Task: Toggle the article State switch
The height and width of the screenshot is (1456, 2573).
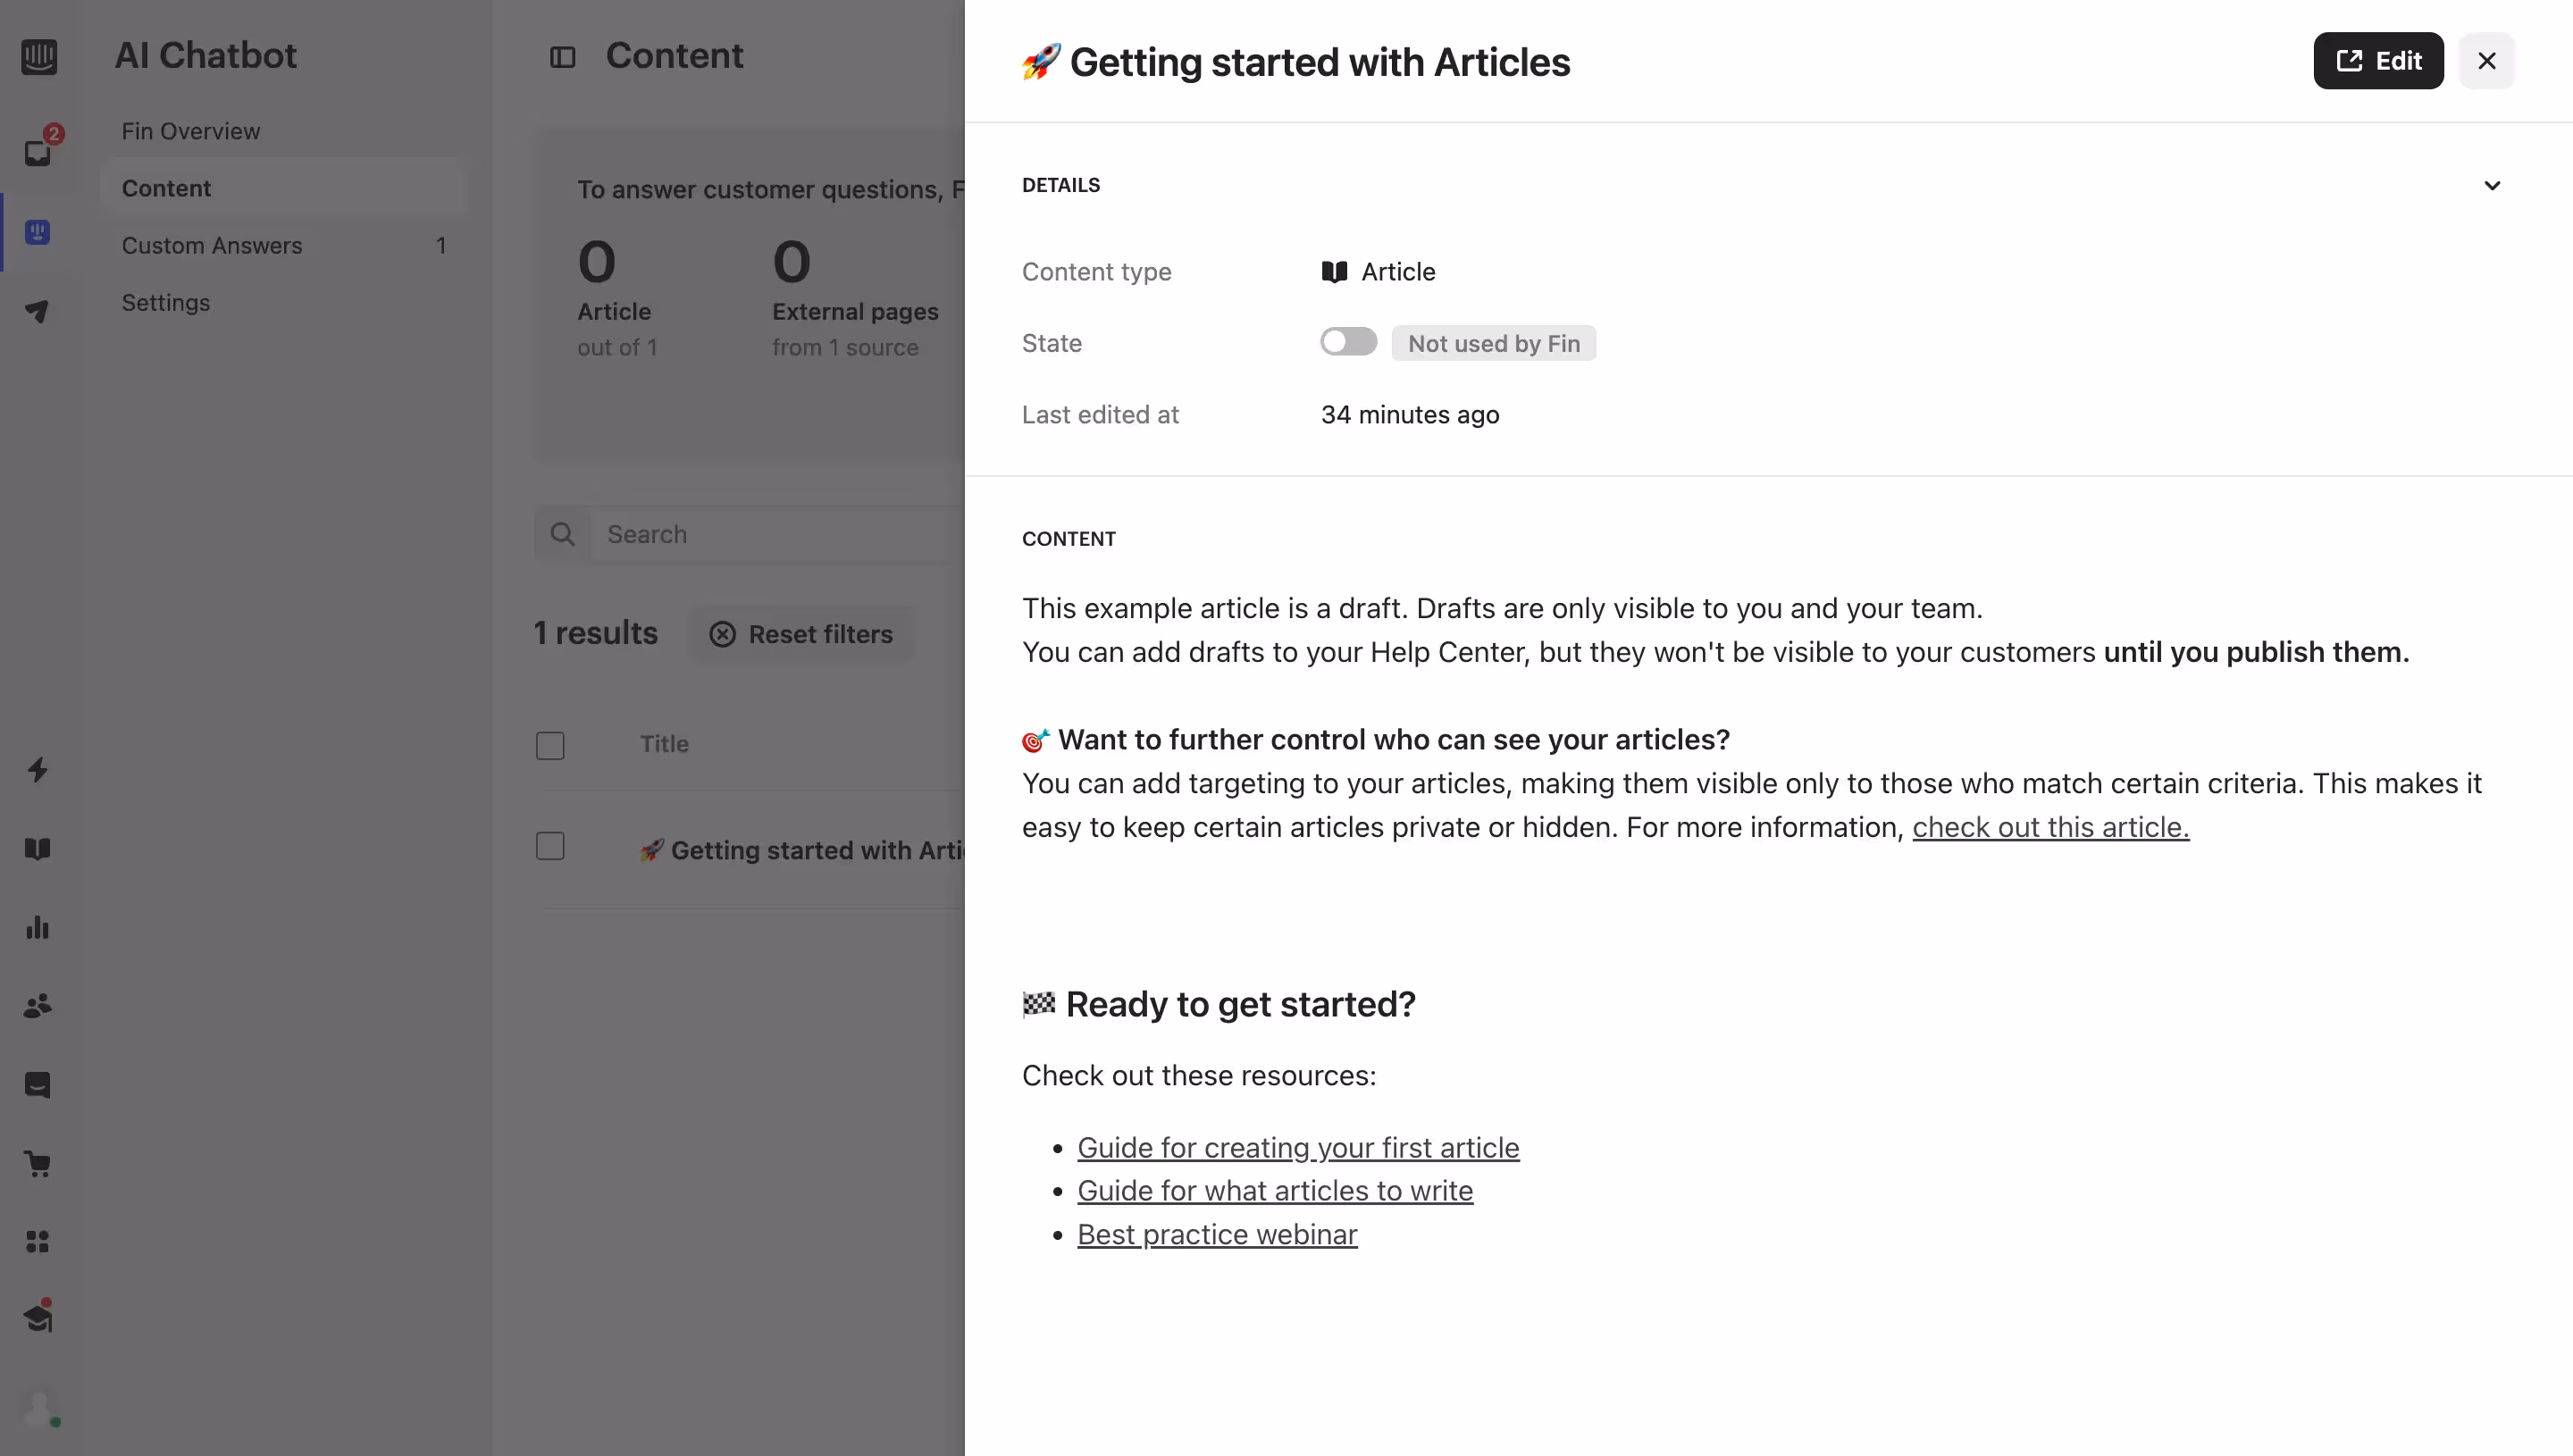Action: 1348,341
